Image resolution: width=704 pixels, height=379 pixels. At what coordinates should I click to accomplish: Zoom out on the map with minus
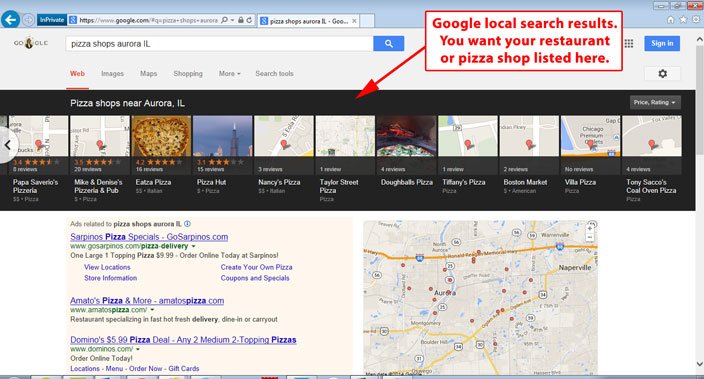click(x=590, y=238)
